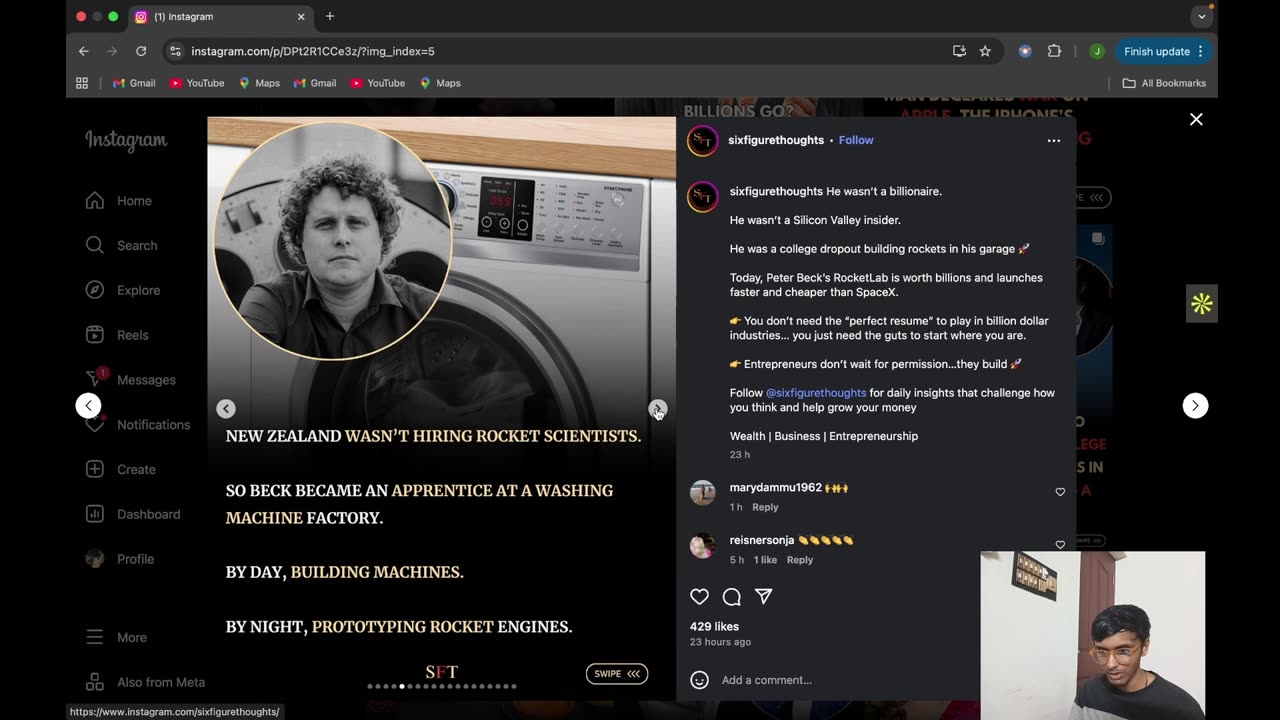Follow sixfigurethoughts account
Image resolution: width=1280 pixels, height=720 pixels.
[x=856, y=140]
